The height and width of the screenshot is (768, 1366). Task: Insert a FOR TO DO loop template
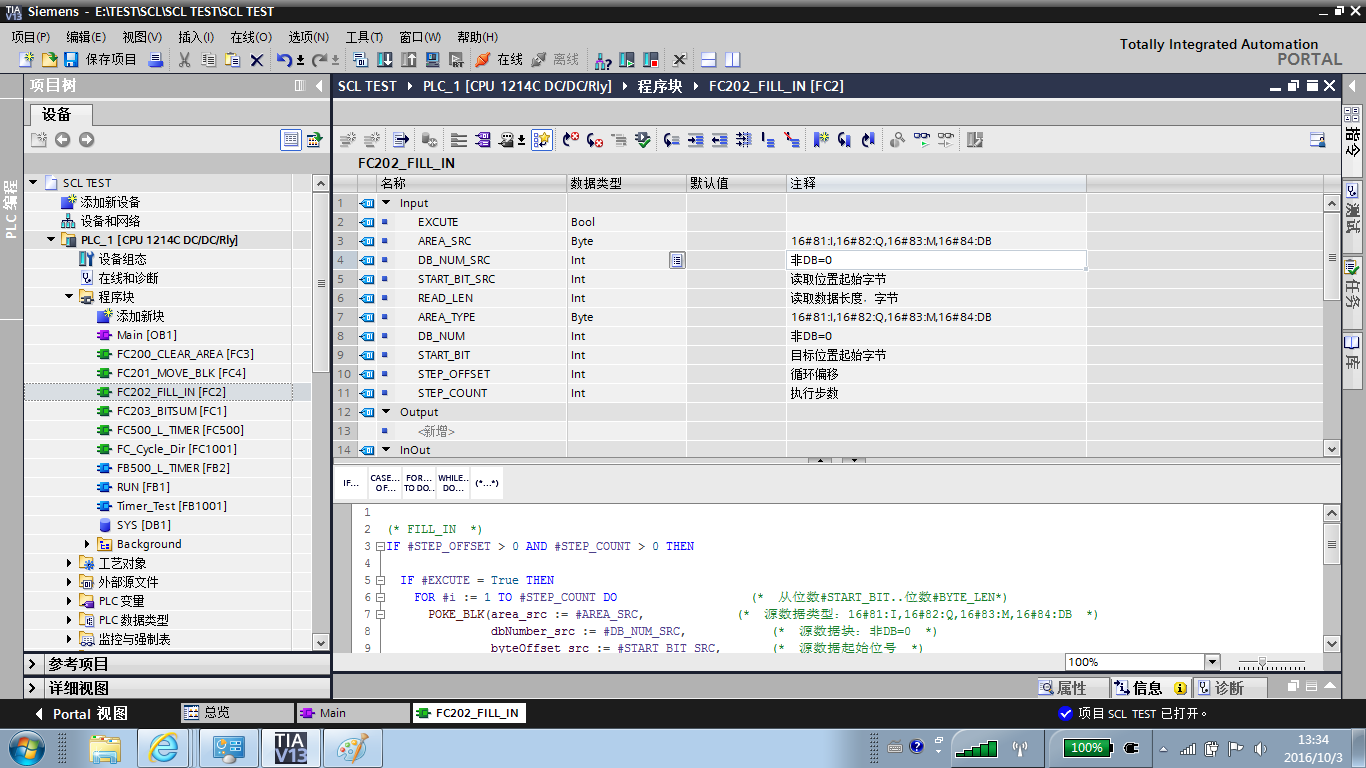419,483
